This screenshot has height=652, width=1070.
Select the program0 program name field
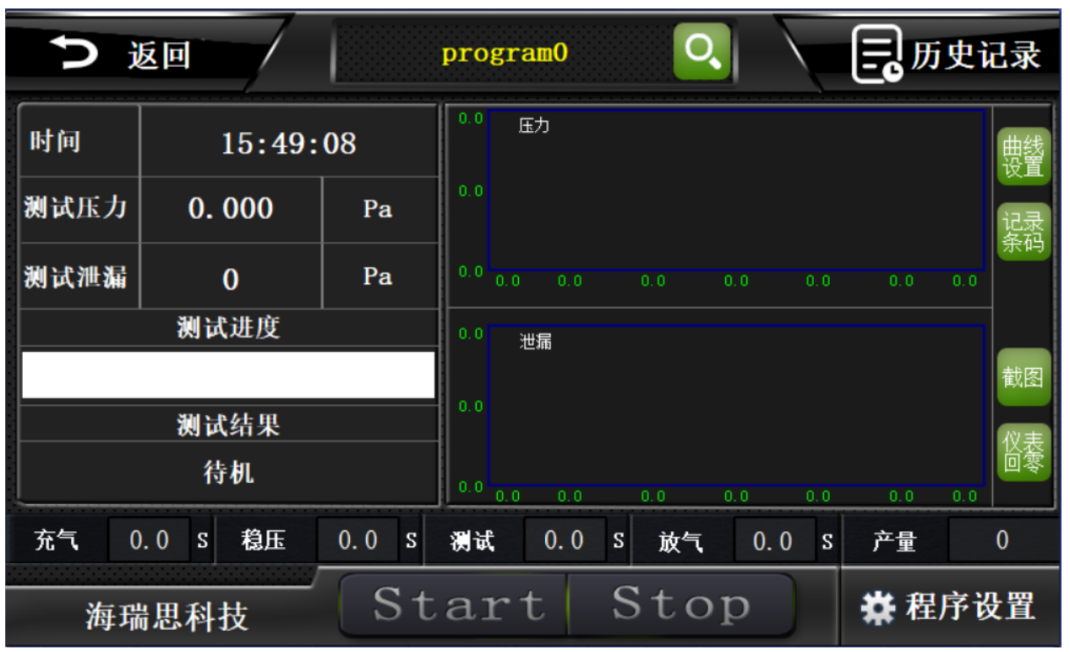[x=505, y=53]
